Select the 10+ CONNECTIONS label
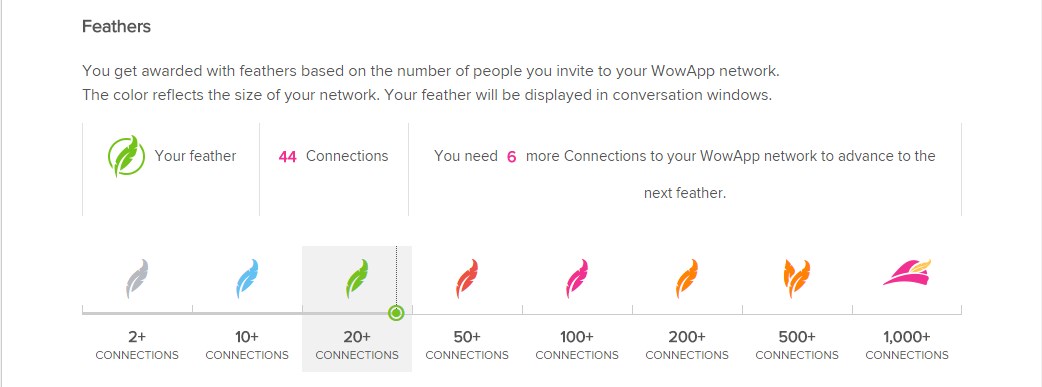 point(247,346)
